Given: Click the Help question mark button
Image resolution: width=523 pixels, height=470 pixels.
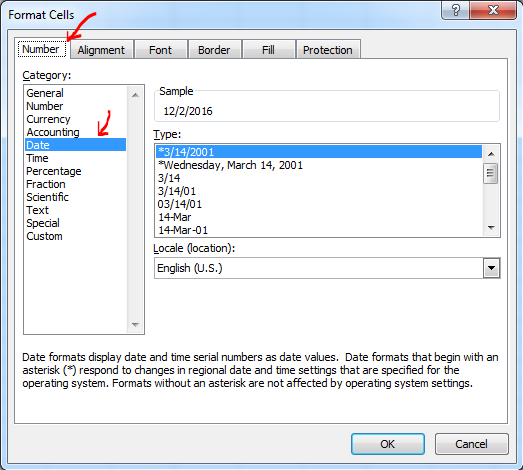Looking at the screenshot, I should 456,10.
